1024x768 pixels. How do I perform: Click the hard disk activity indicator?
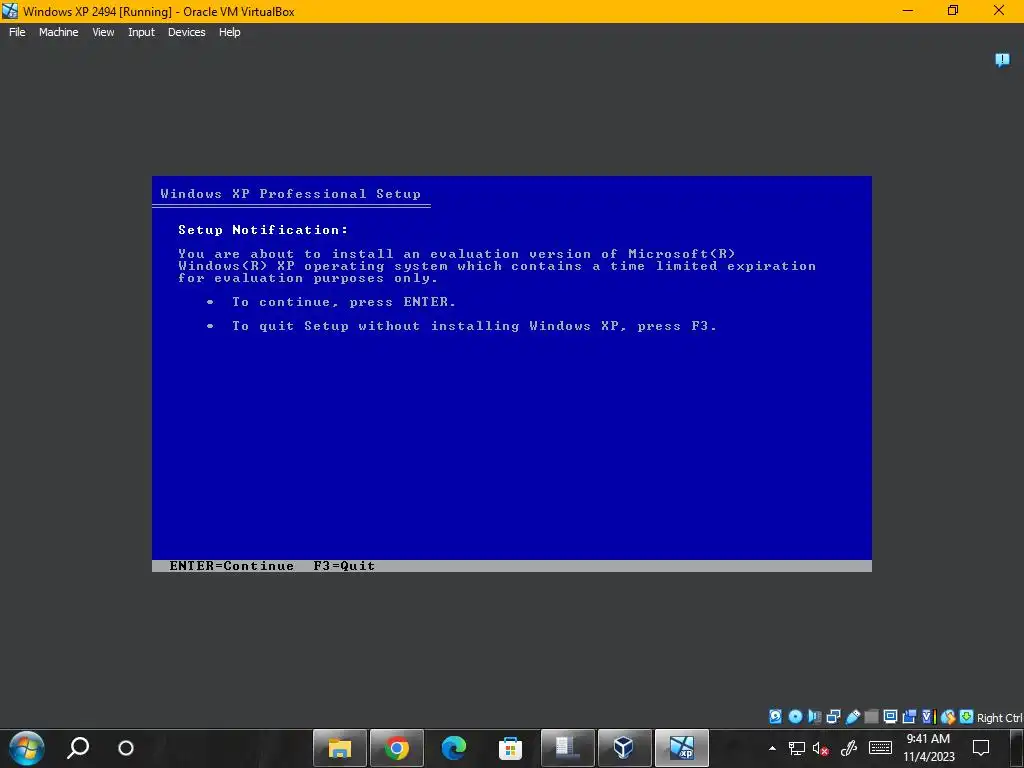tap(775, 716)
